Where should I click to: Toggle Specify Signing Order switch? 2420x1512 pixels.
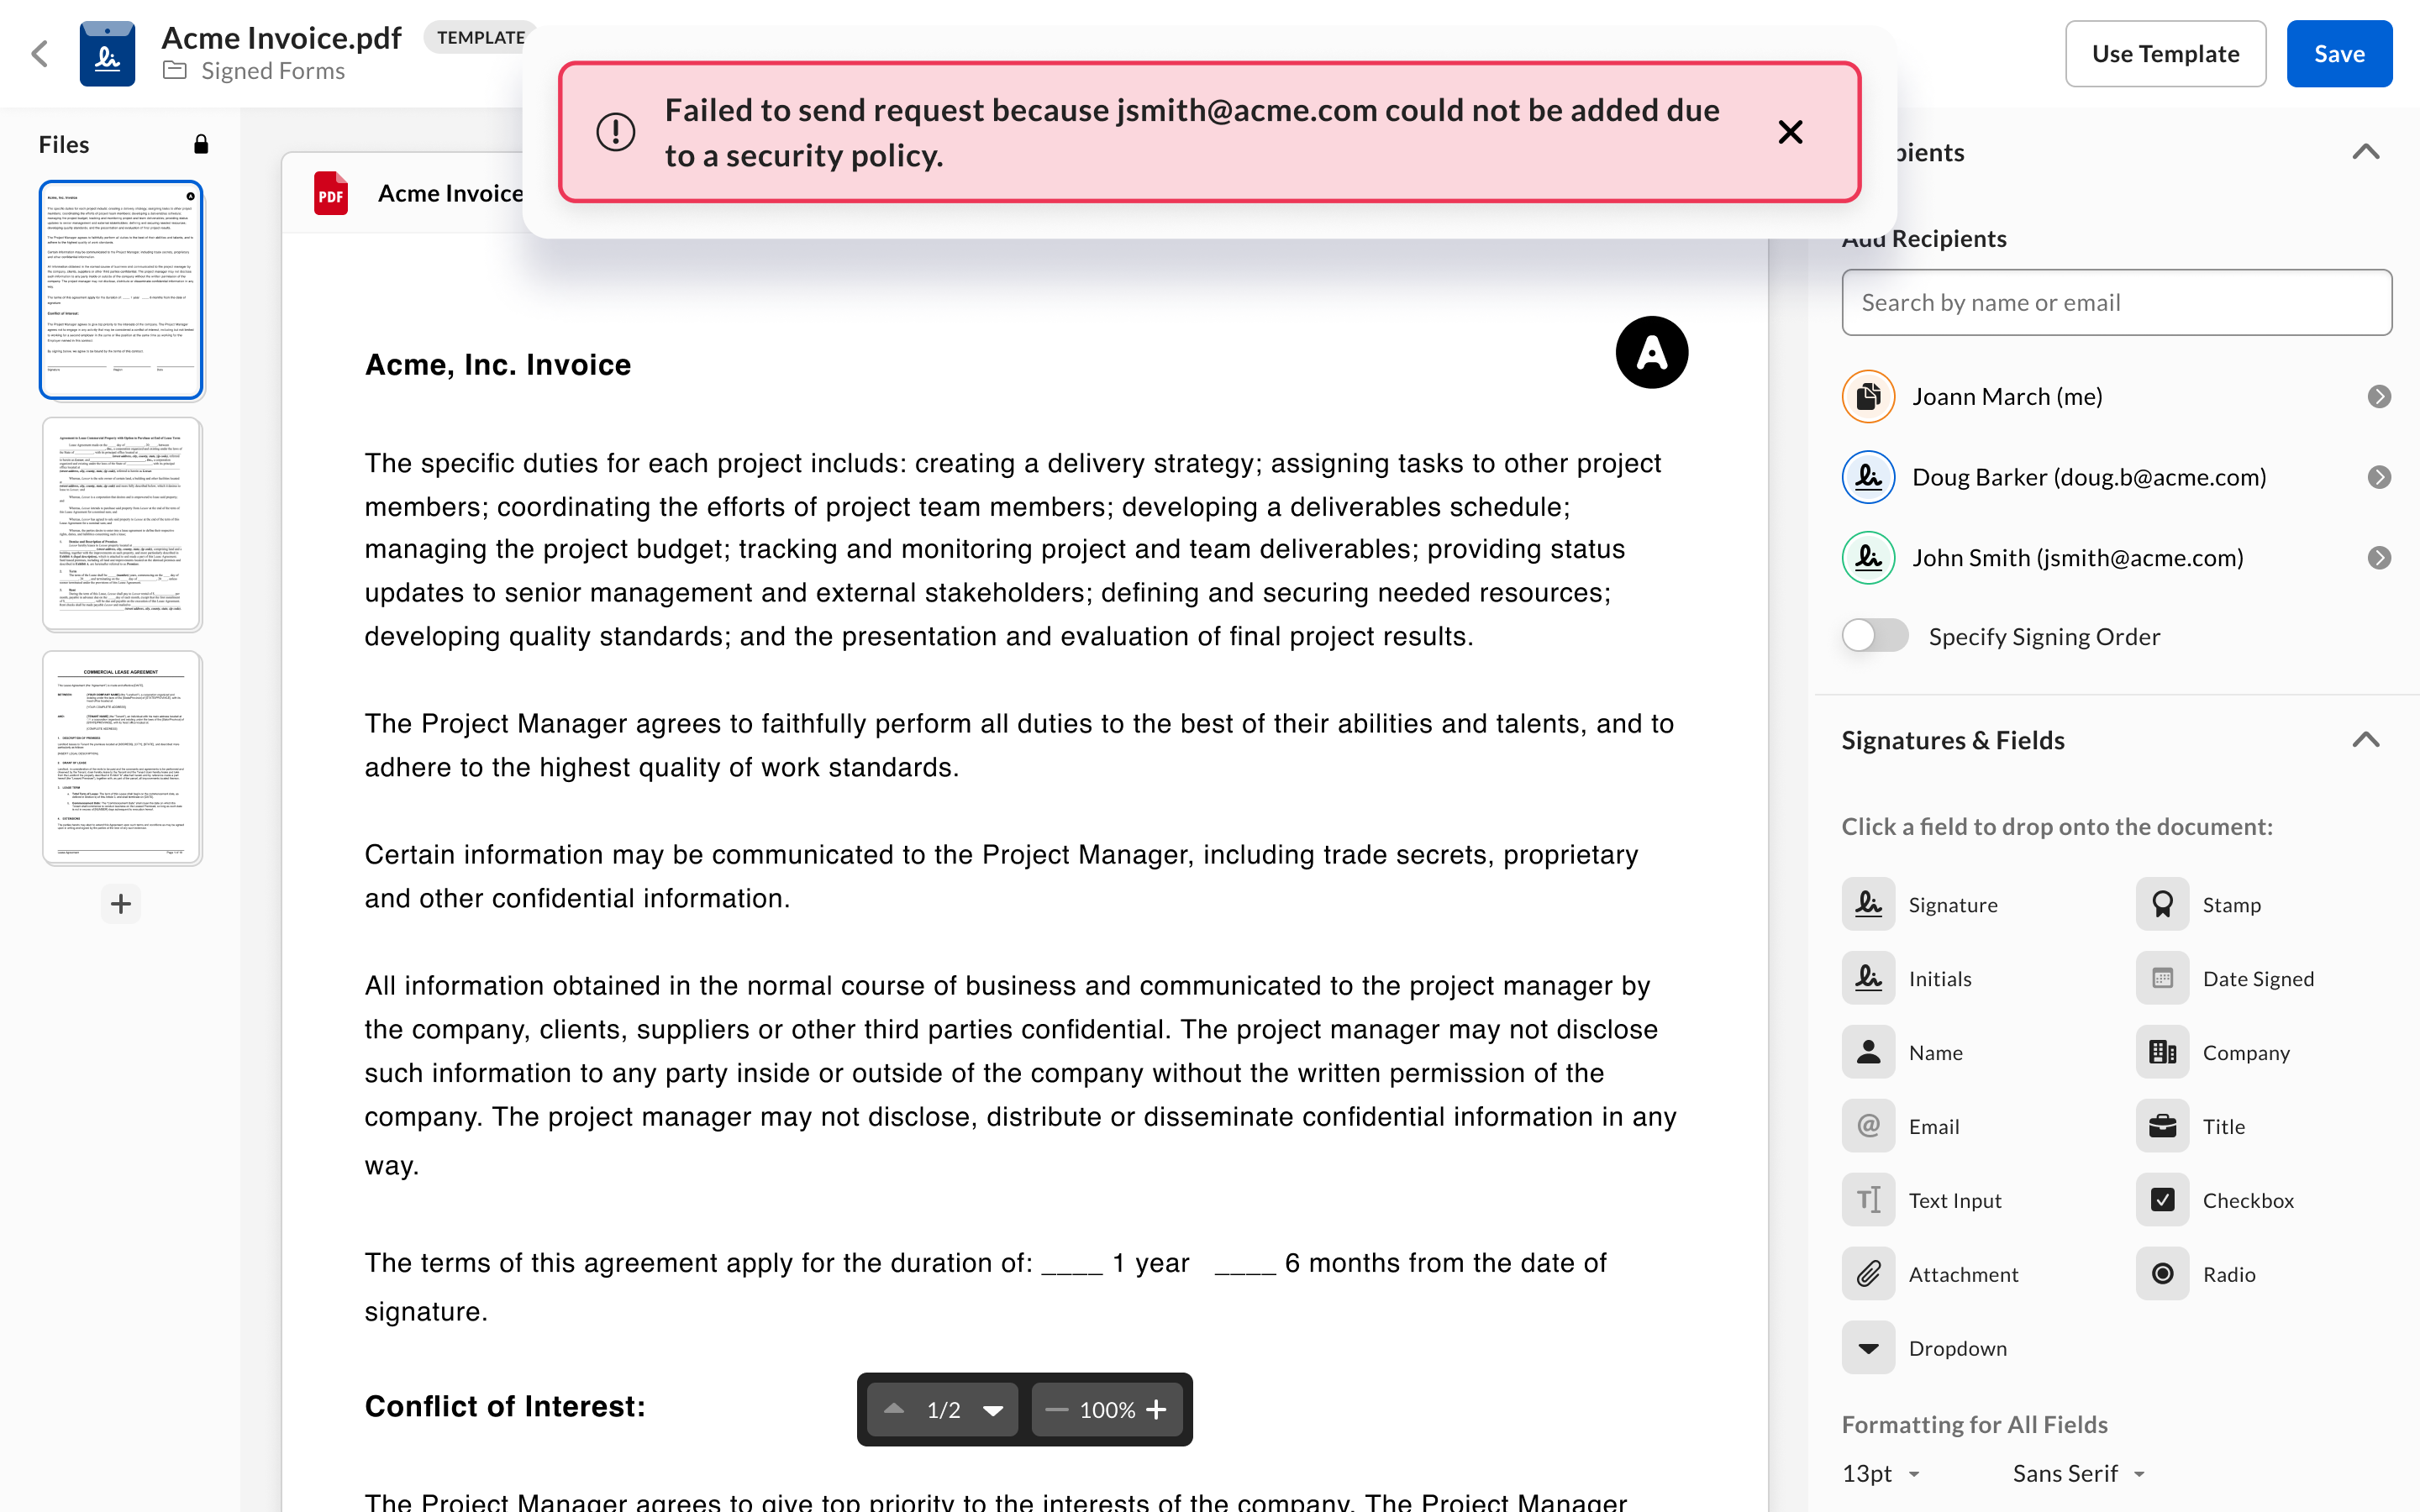pos(1875,636)
